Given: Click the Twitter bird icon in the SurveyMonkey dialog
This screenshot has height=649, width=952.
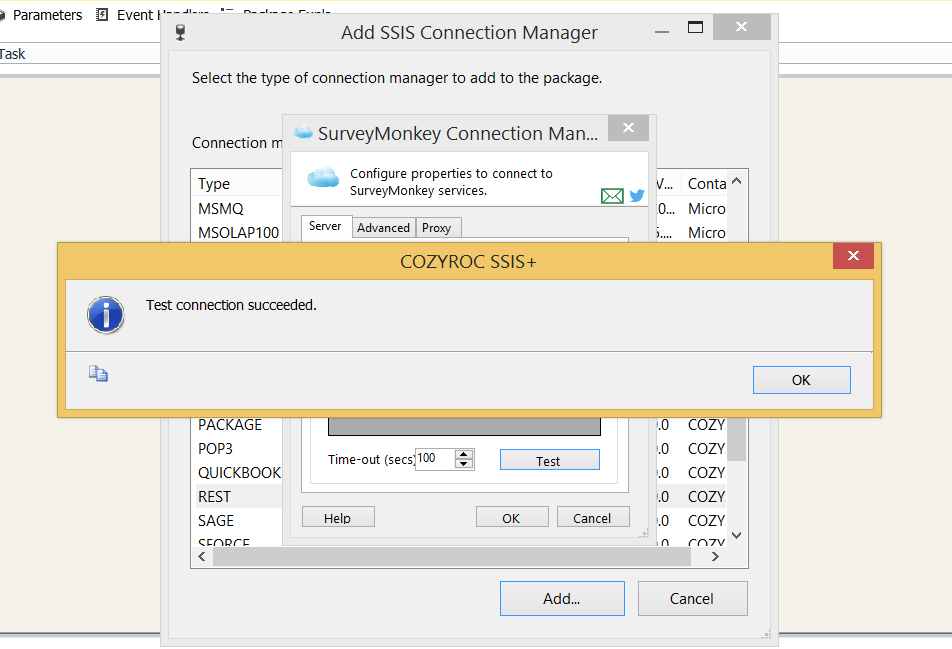Looking at the screenshot, I should (637, 195).
